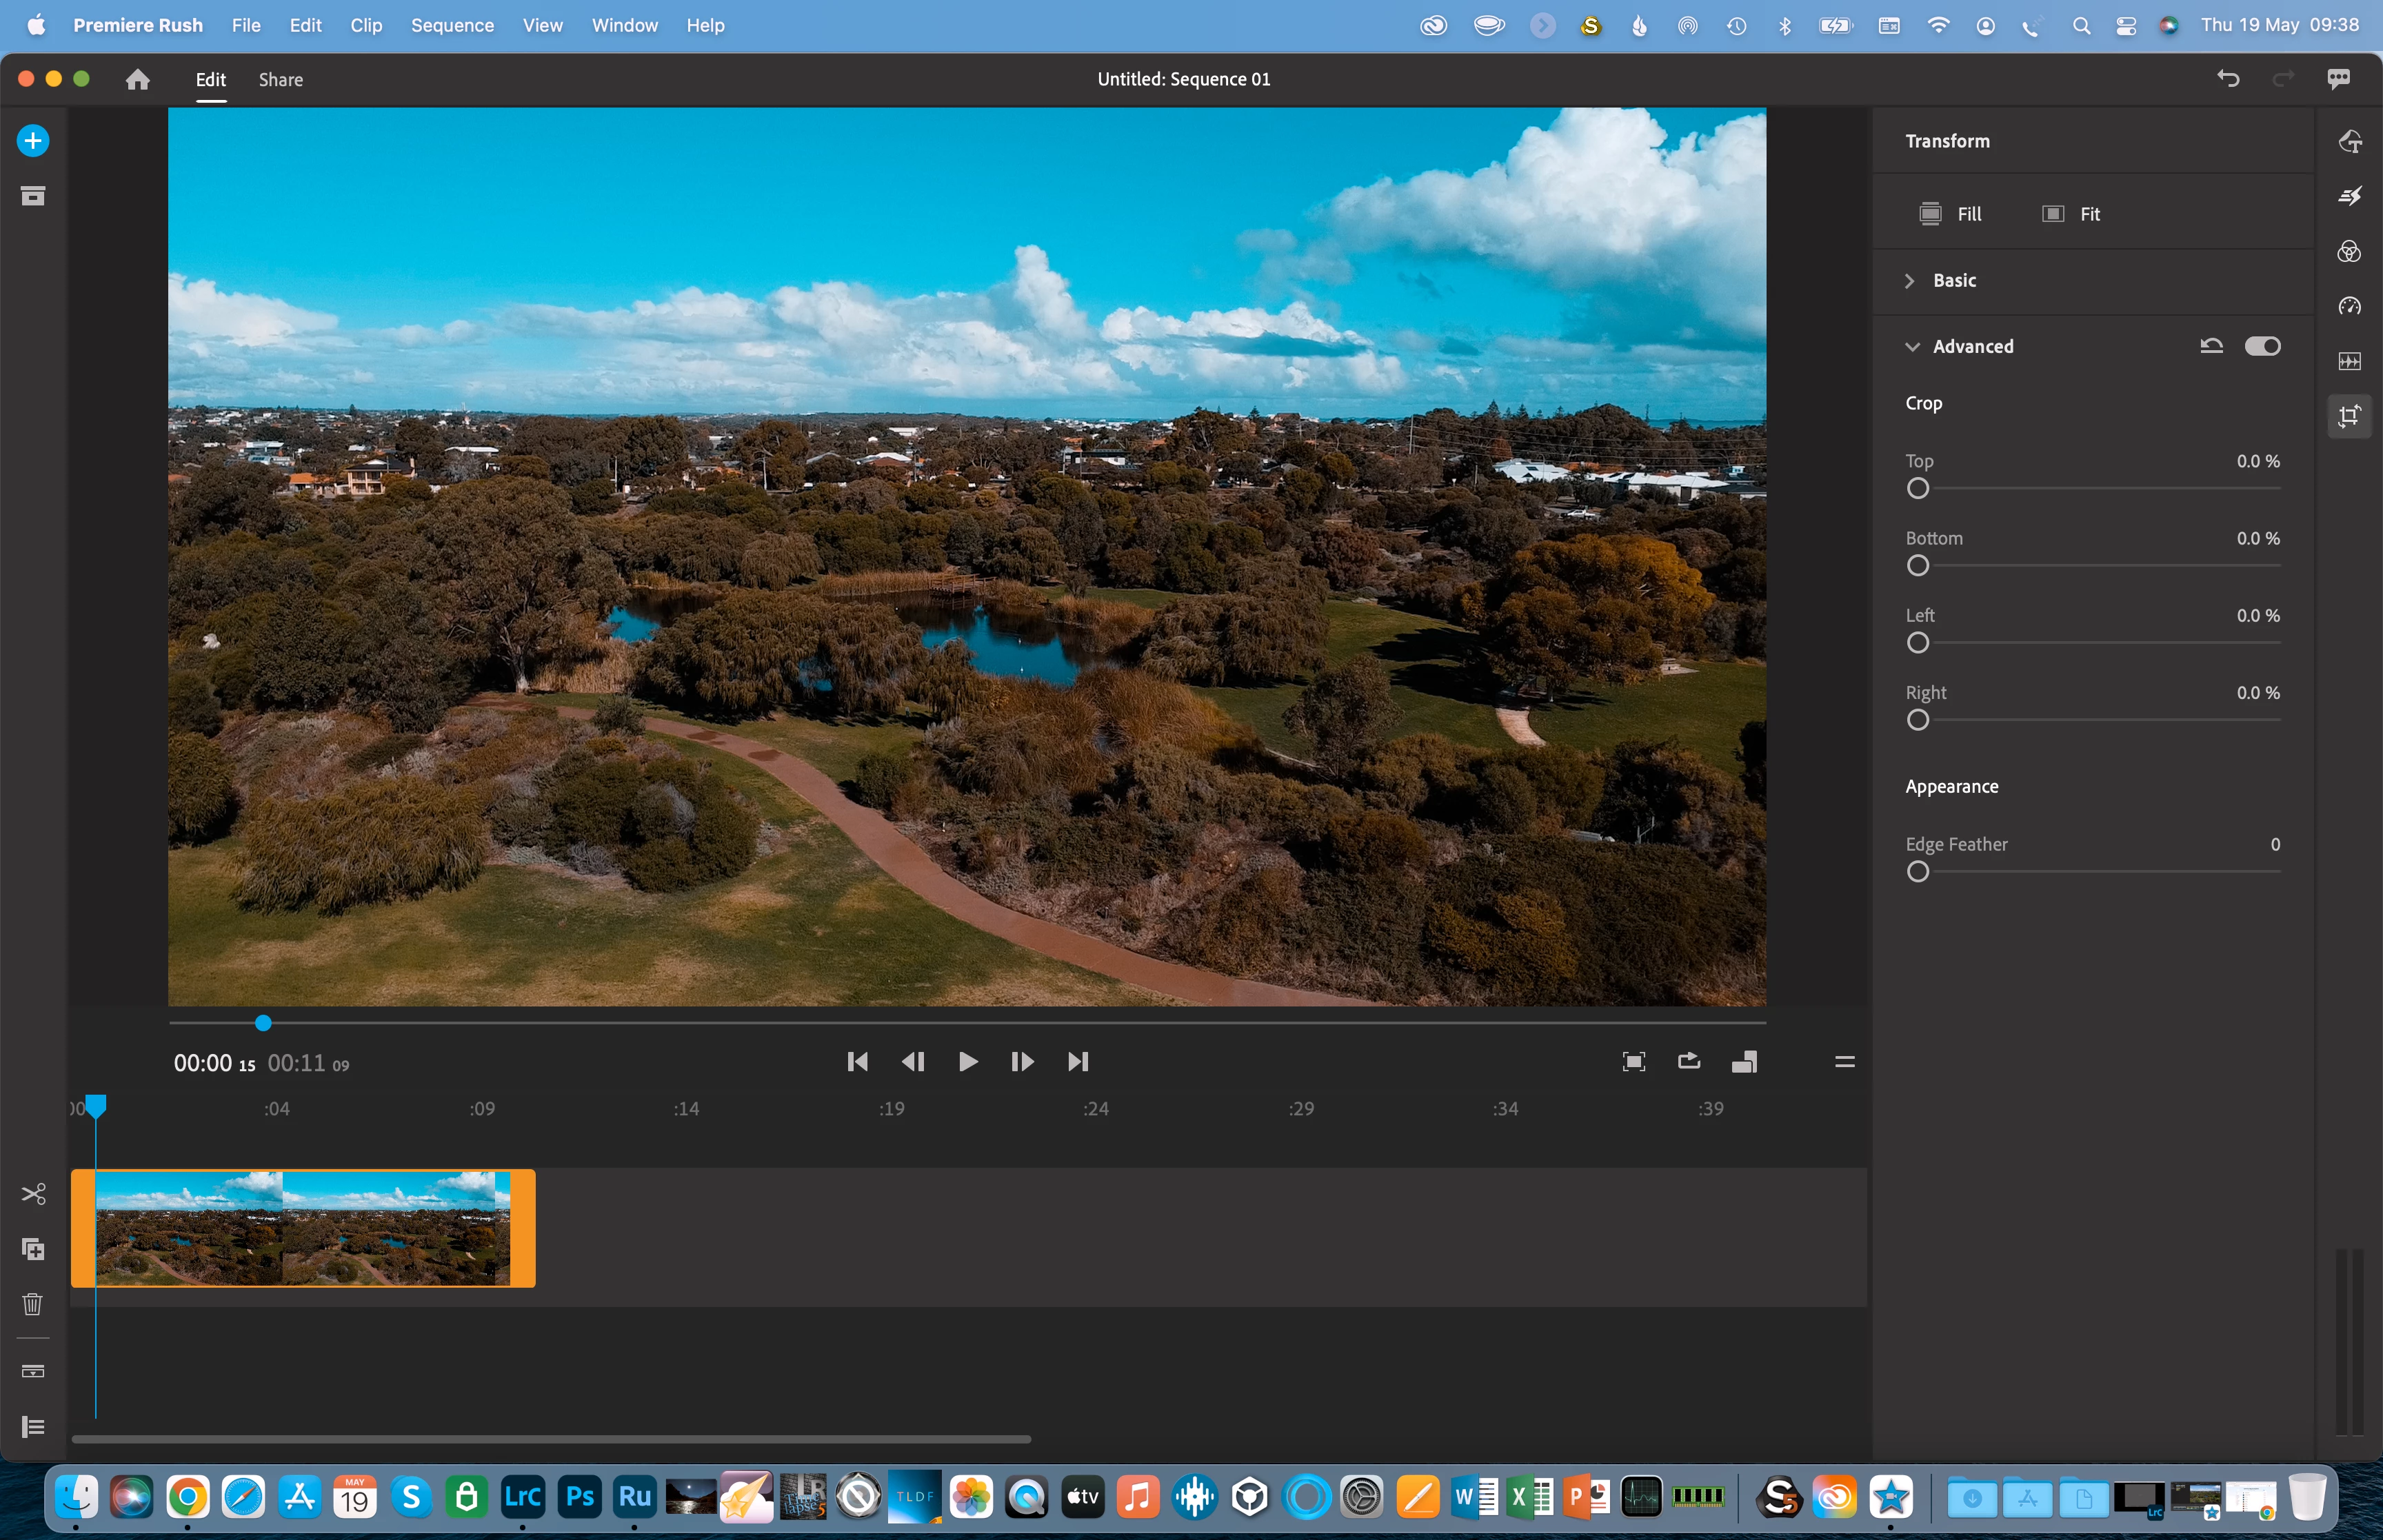Viewport: 2383px width, 1540px height.
Task: Open the Sequence menu
Action: (452, 26)
